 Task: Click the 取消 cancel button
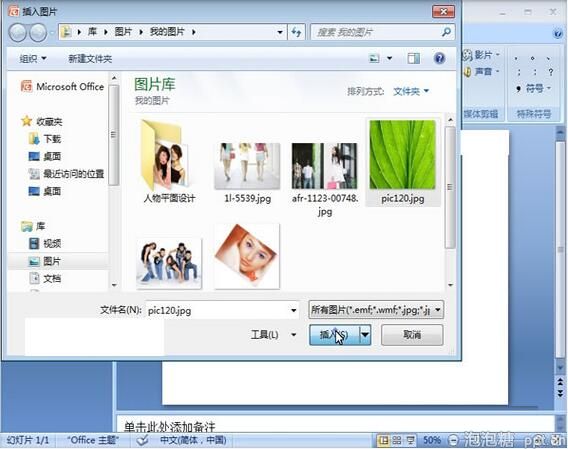pyautogui.click(x=412, y=334)
